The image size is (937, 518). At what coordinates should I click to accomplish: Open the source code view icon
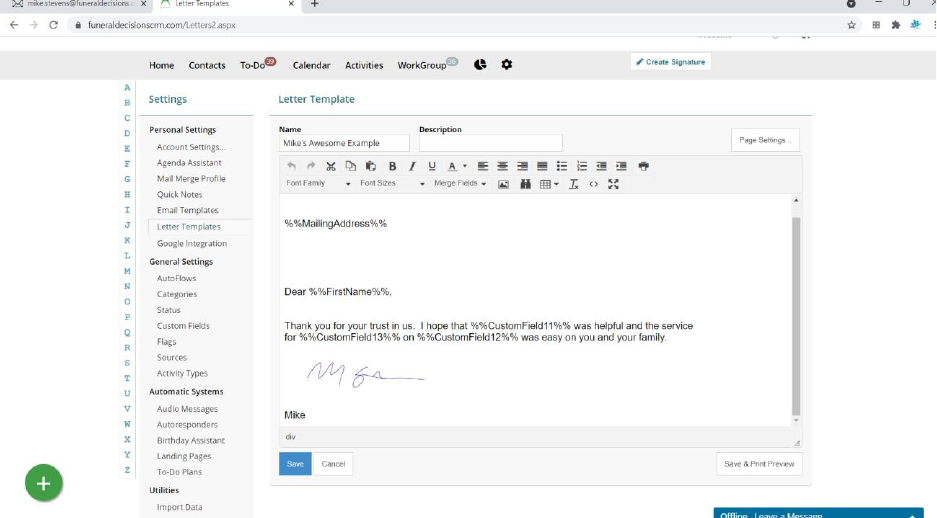[x=593, y=184]
